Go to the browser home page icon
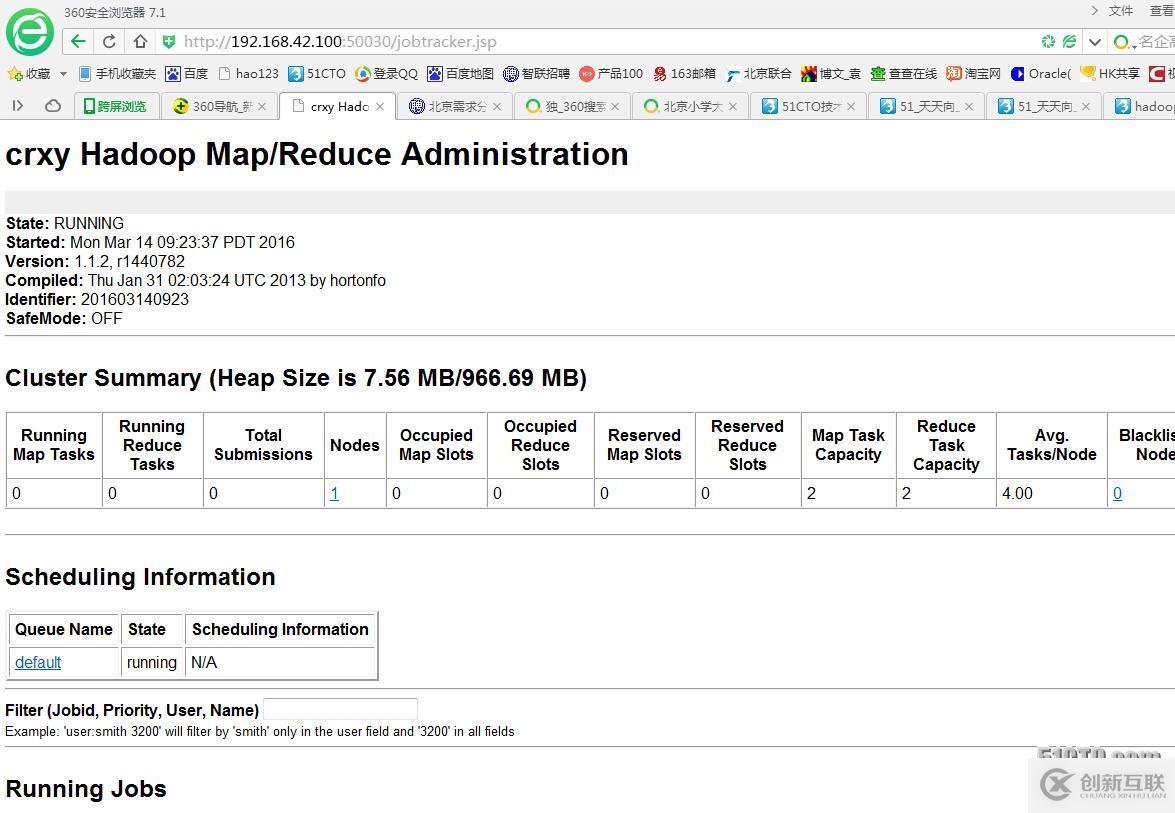1175x813 pixels. (140, 42)
